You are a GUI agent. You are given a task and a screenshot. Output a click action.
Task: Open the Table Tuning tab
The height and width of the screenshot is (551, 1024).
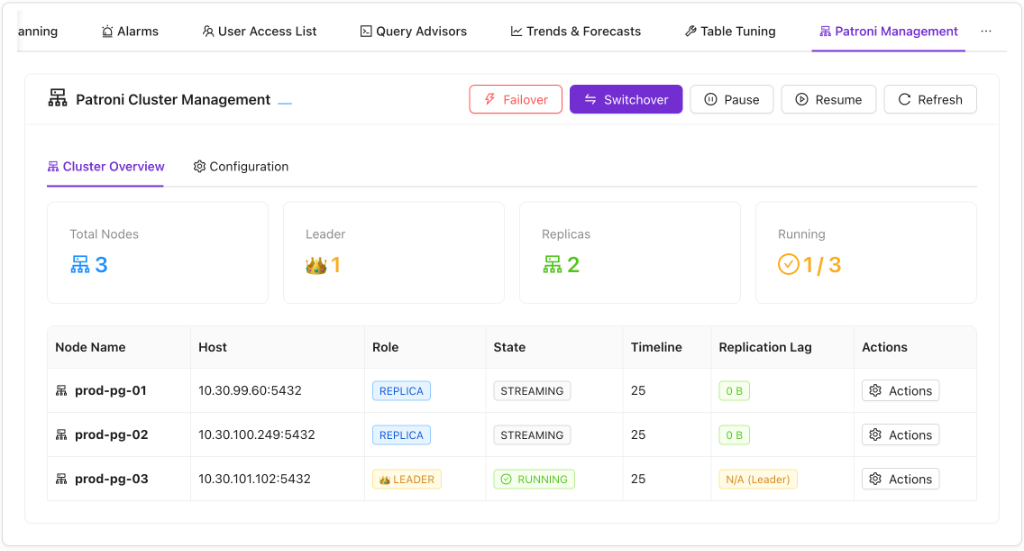pos(730,31)
